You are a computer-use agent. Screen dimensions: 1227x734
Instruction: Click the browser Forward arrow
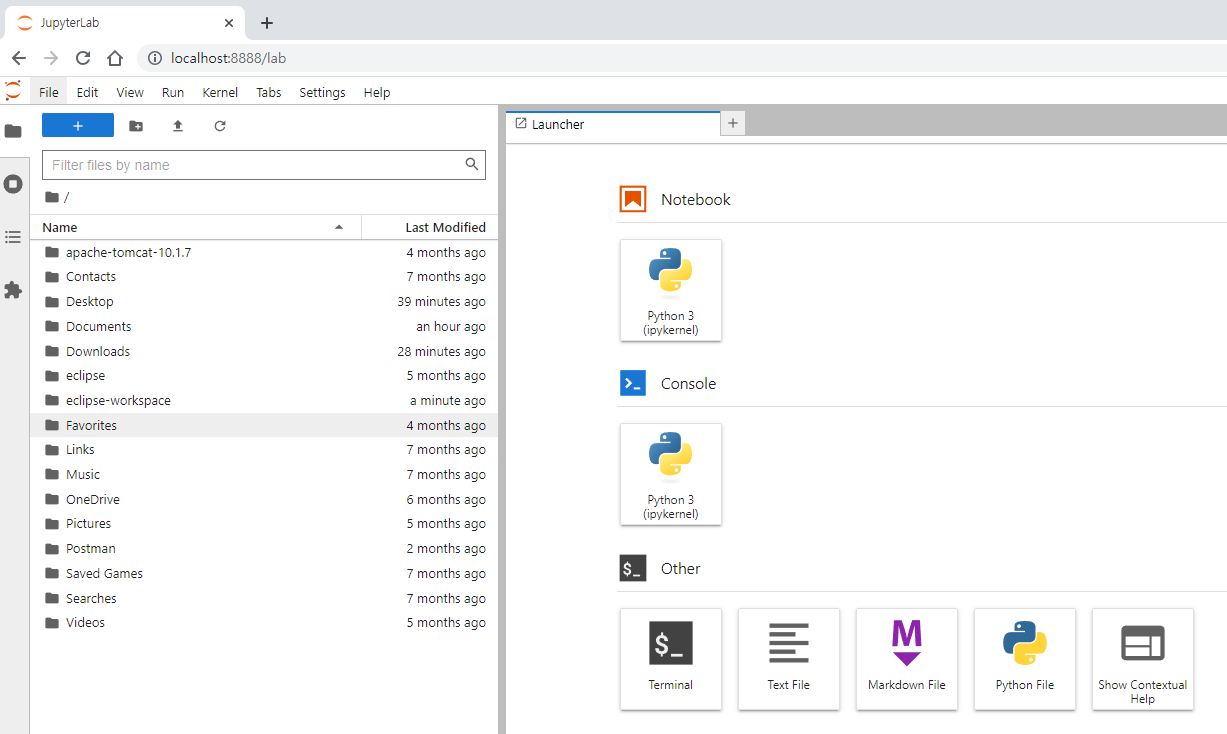coord(51,58)
